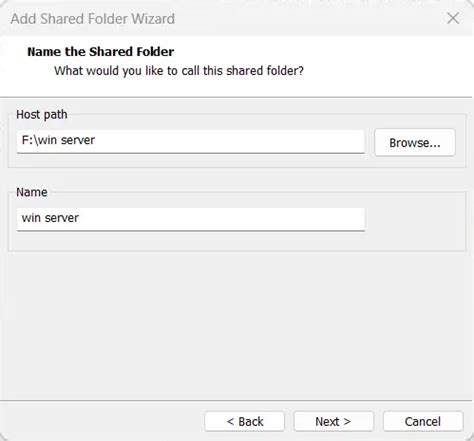The height and width of the screenshot is (441, 474).
Task: Place cursor in "win server" name text
Action: pyautogui.click(x=50, y=218)
